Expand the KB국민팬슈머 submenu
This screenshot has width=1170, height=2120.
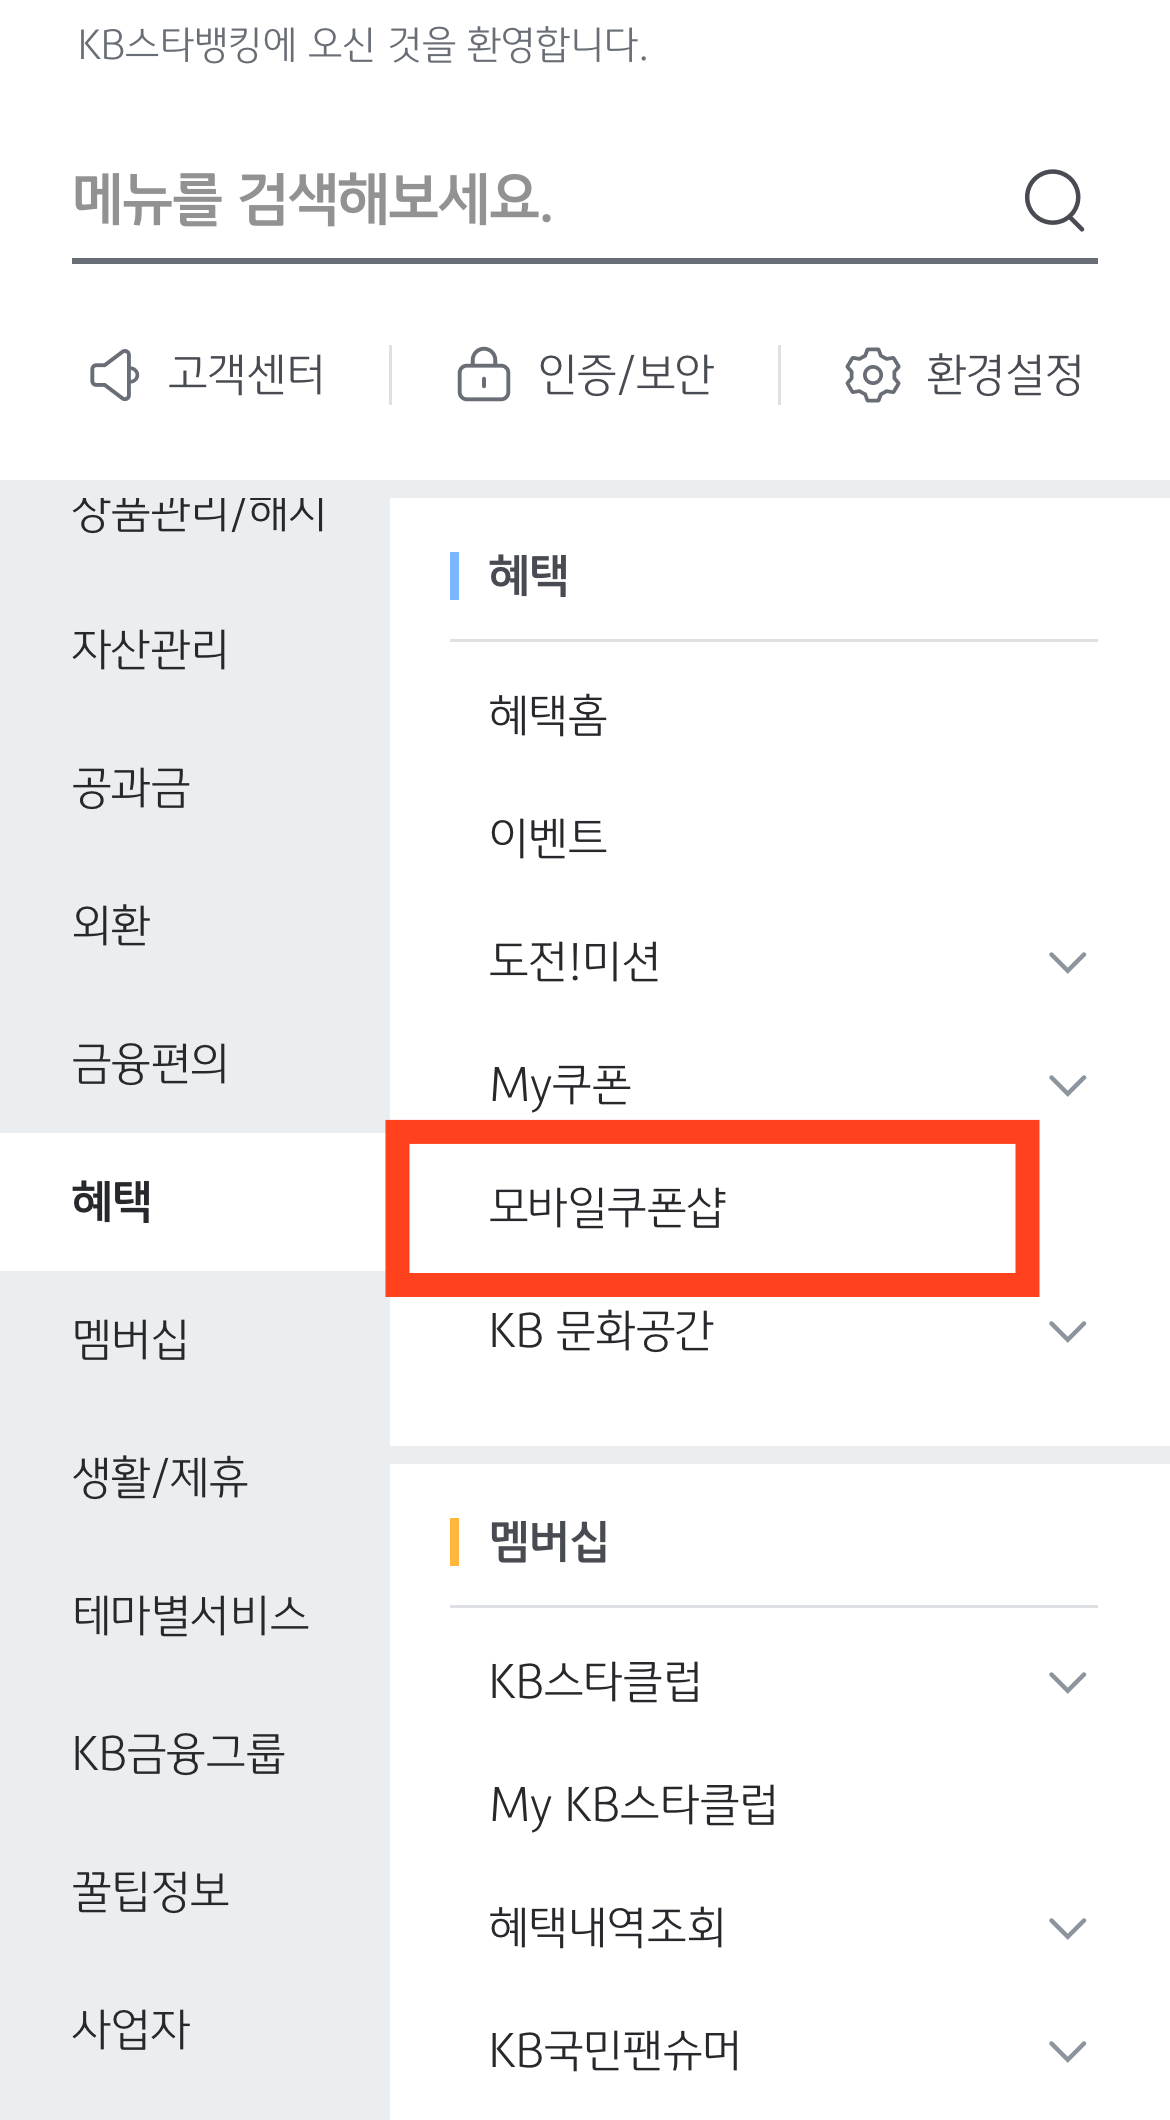(1067, 2049)
